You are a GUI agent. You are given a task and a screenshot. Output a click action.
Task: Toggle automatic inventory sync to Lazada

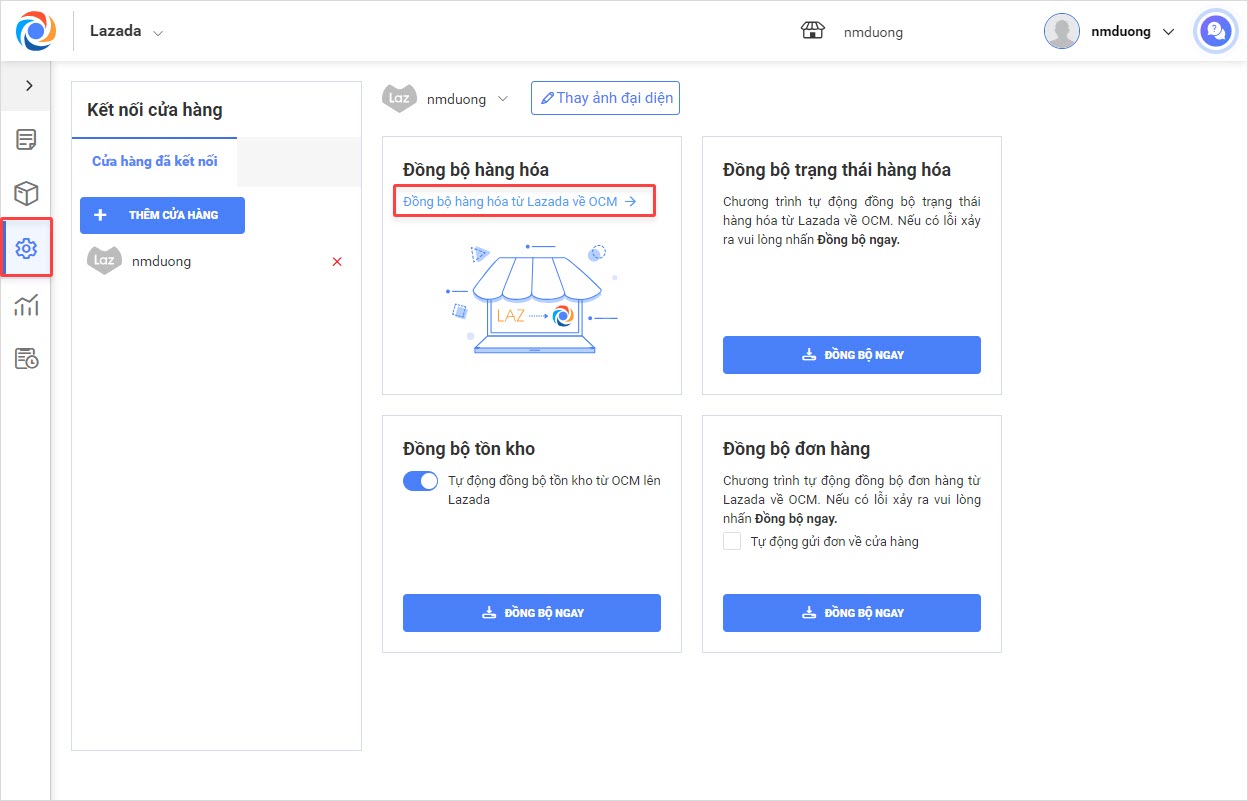coord(420,481)
